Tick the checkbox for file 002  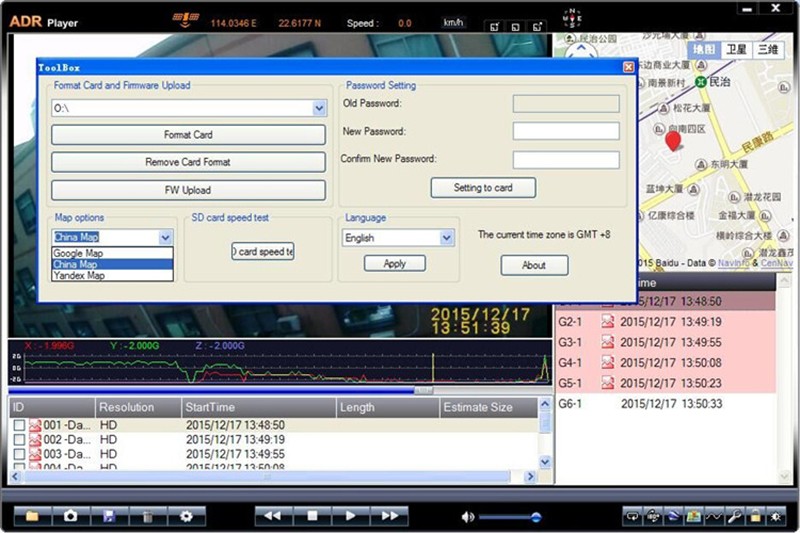tap(19, 440)
